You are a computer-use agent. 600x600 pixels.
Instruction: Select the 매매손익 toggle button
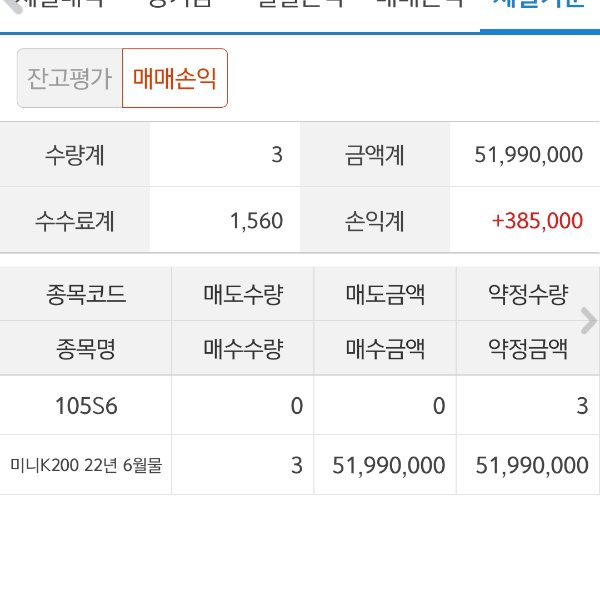[x=175, y=78]
